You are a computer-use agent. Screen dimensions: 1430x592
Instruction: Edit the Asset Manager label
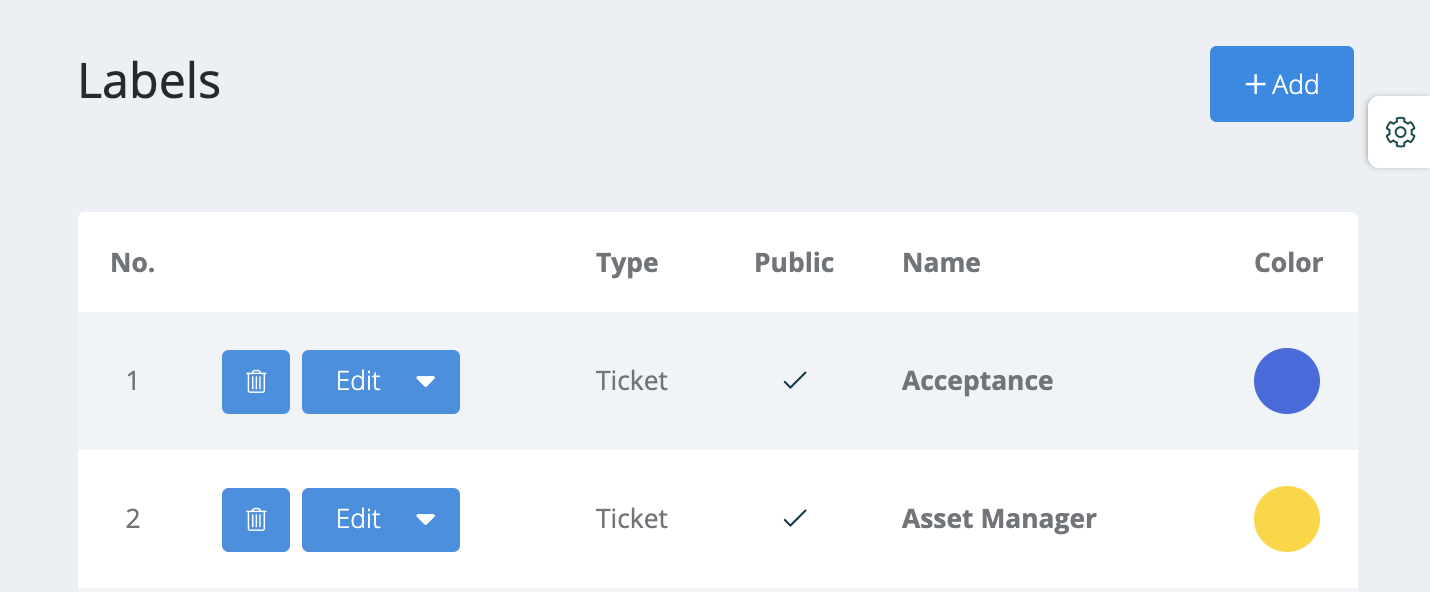[x=358, y=519]
